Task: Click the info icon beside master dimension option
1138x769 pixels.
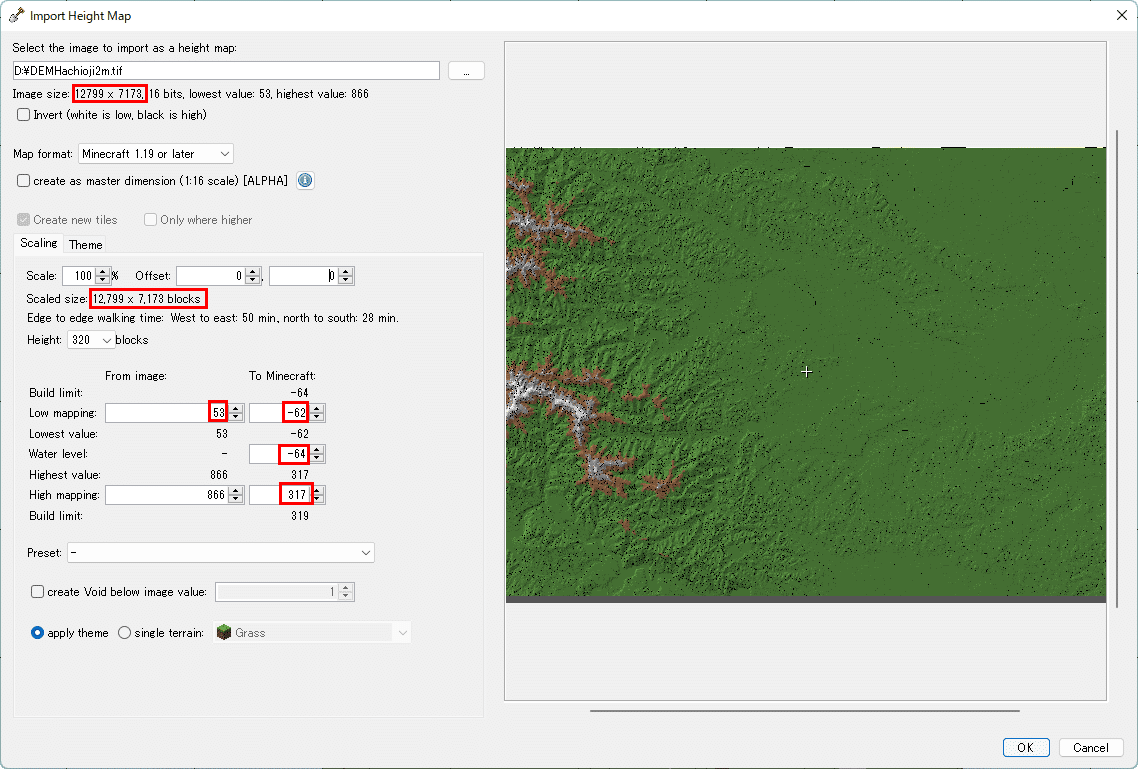Action: [x=304, y=180]
